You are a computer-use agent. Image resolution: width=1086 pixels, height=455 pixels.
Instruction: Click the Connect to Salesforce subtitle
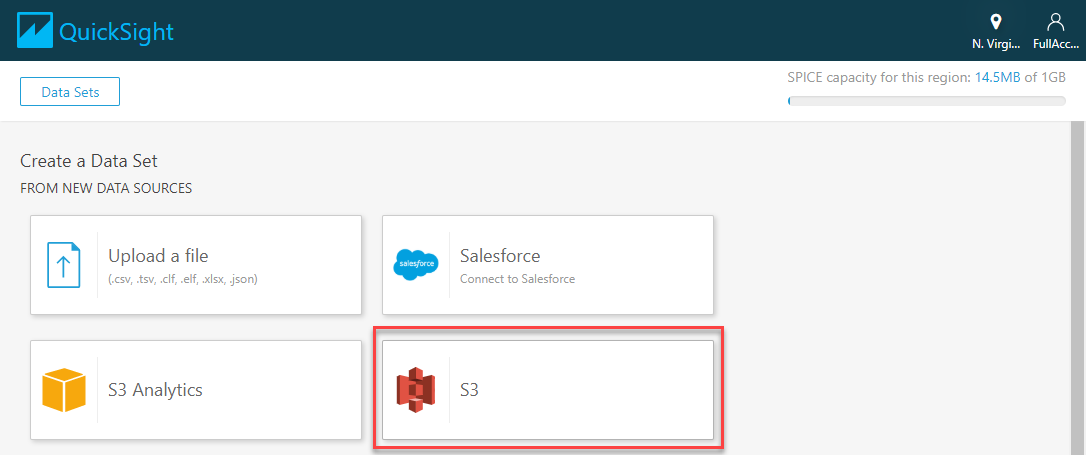[x=517, y=279]
